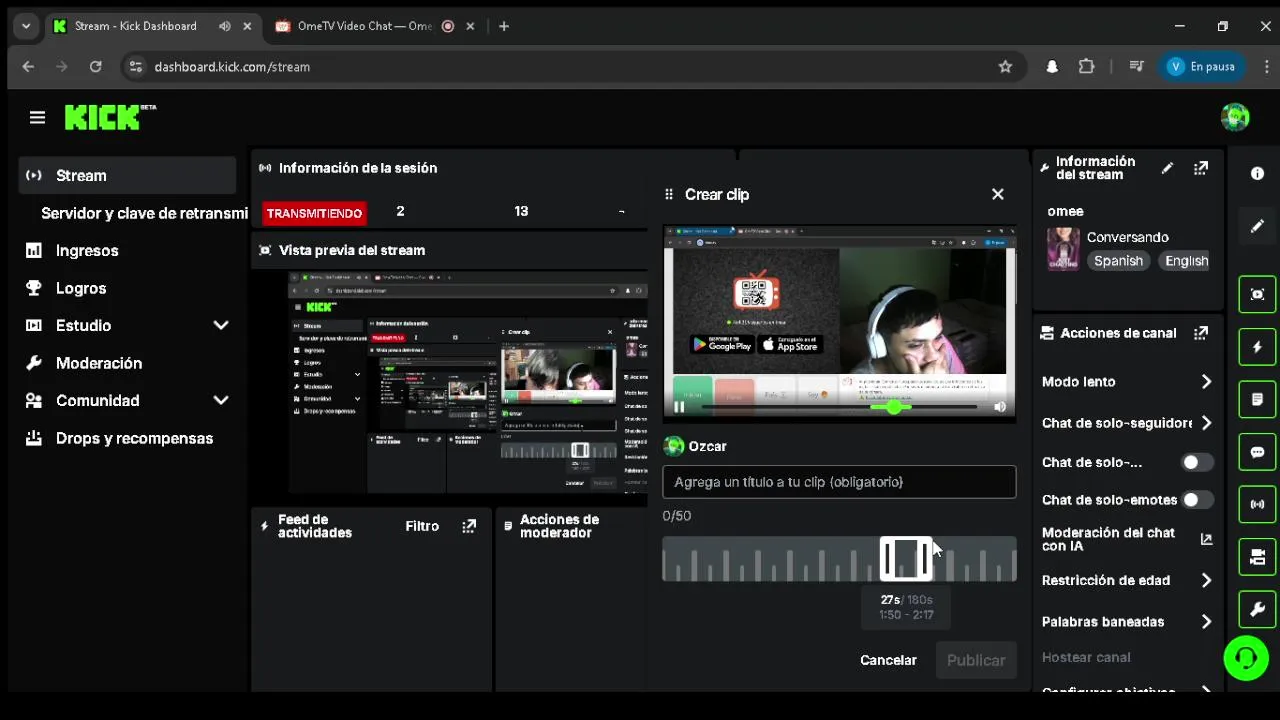Pop out the Feed de actividades panel

469,526
